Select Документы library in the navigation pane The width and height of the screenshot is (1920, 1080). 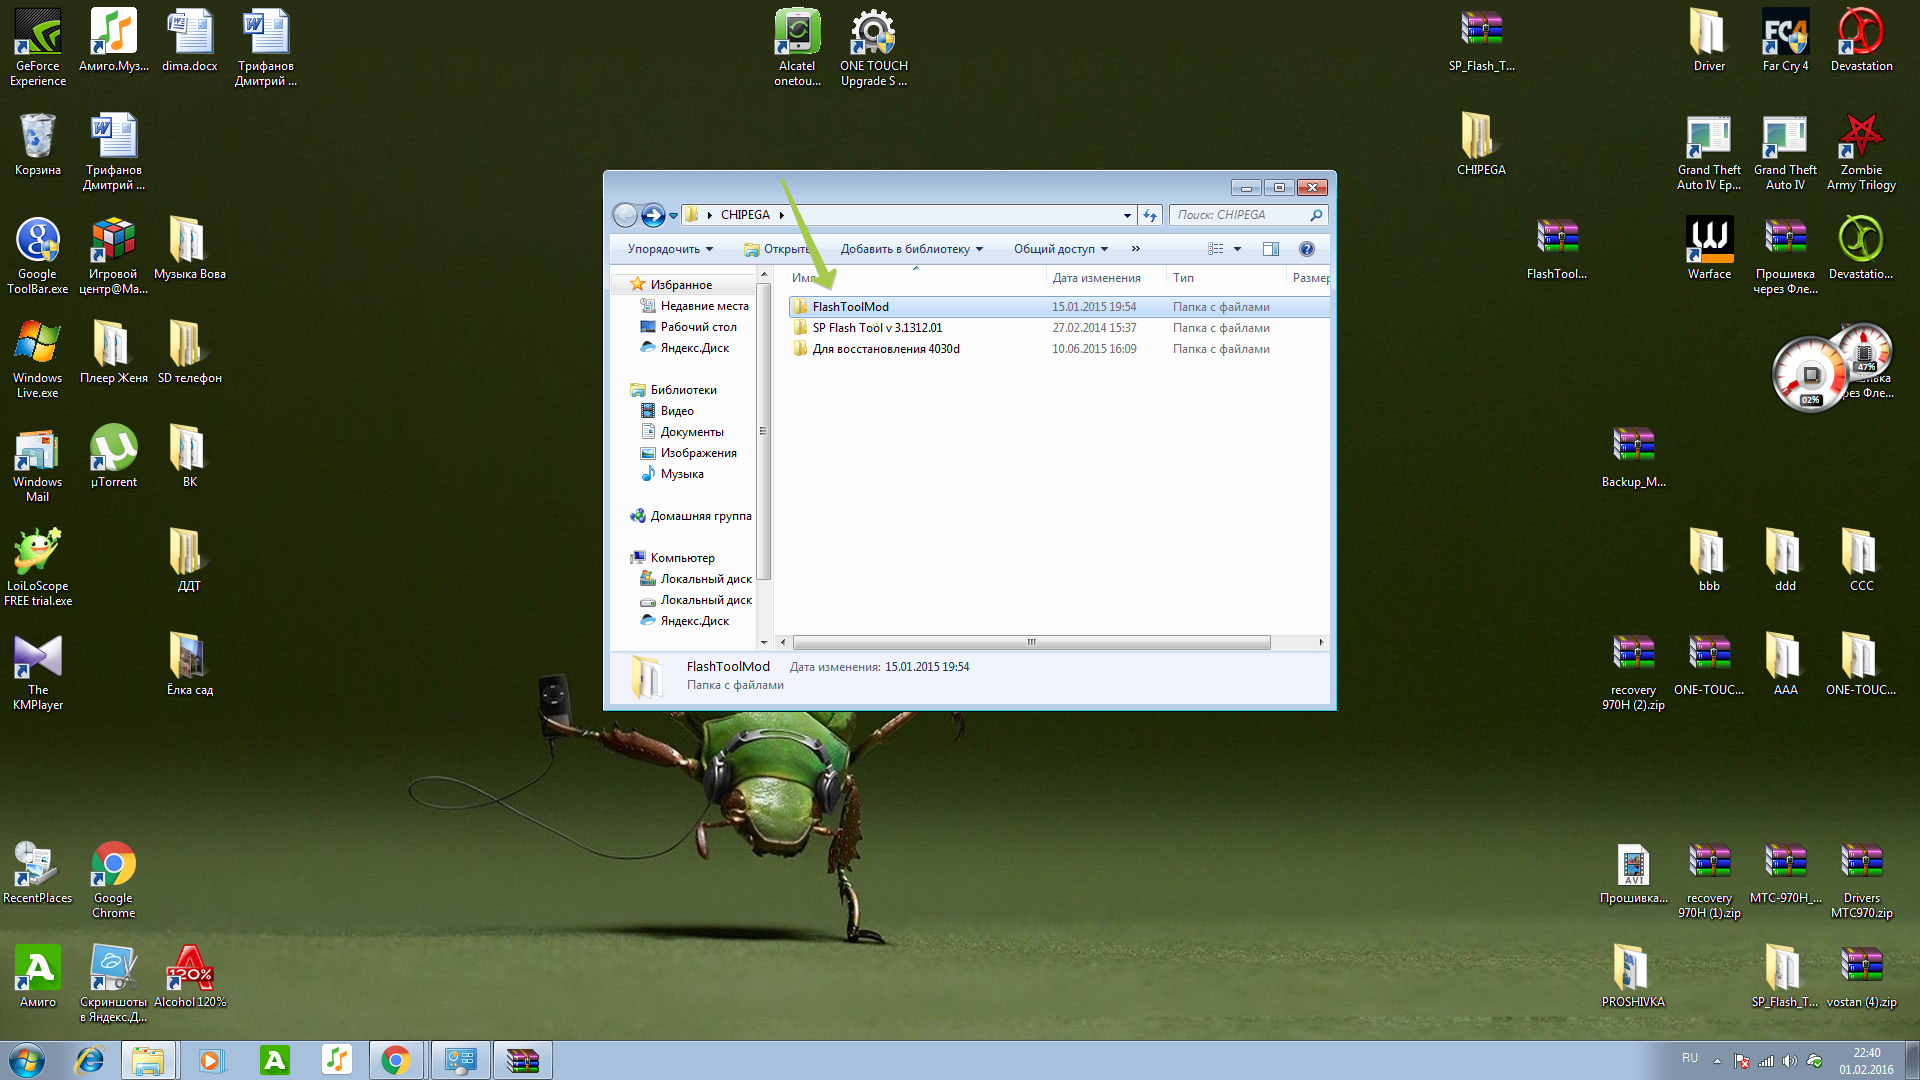pyautogui.click(x=691, y=432)
